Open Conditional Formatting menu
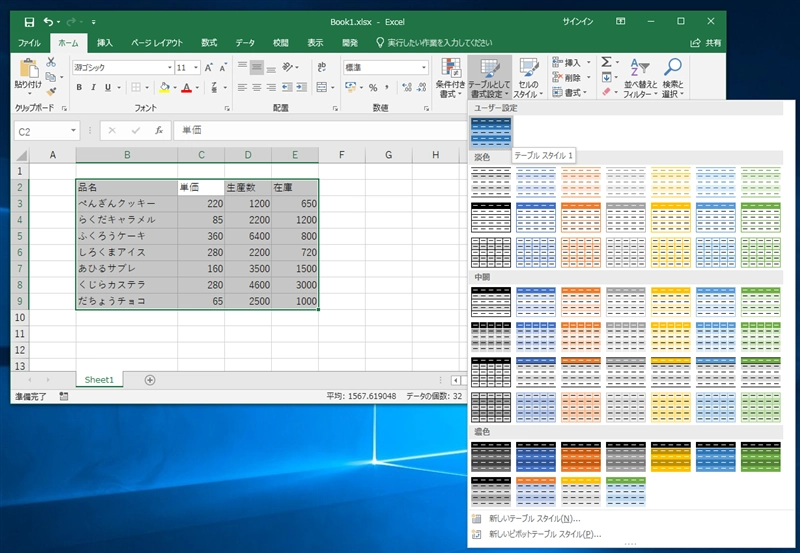The image size is (800, 553). tap(451, 78)
